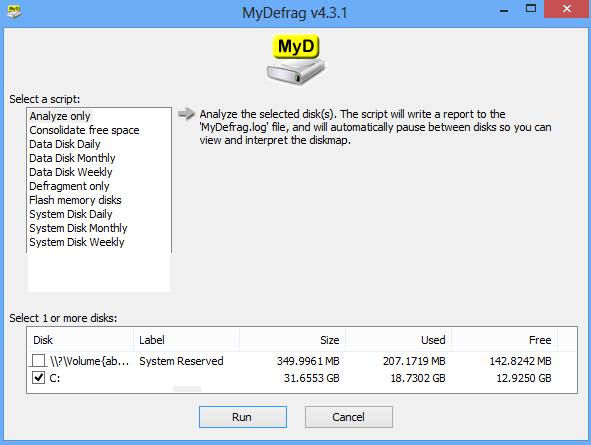The height and width of the screenshot is (445, 591).
Task: Select the Defragment only script
Action: click(69, 186)
